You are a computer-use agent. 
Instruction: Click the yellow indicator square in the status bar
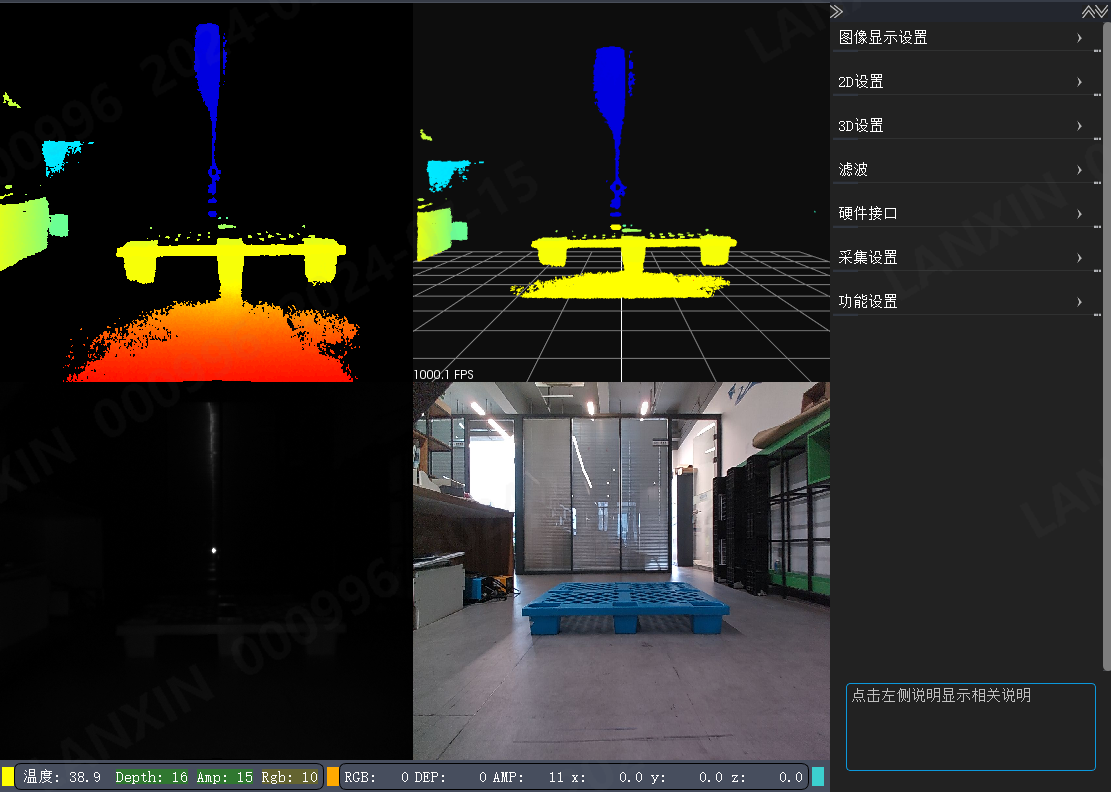[x=8, y=776]
